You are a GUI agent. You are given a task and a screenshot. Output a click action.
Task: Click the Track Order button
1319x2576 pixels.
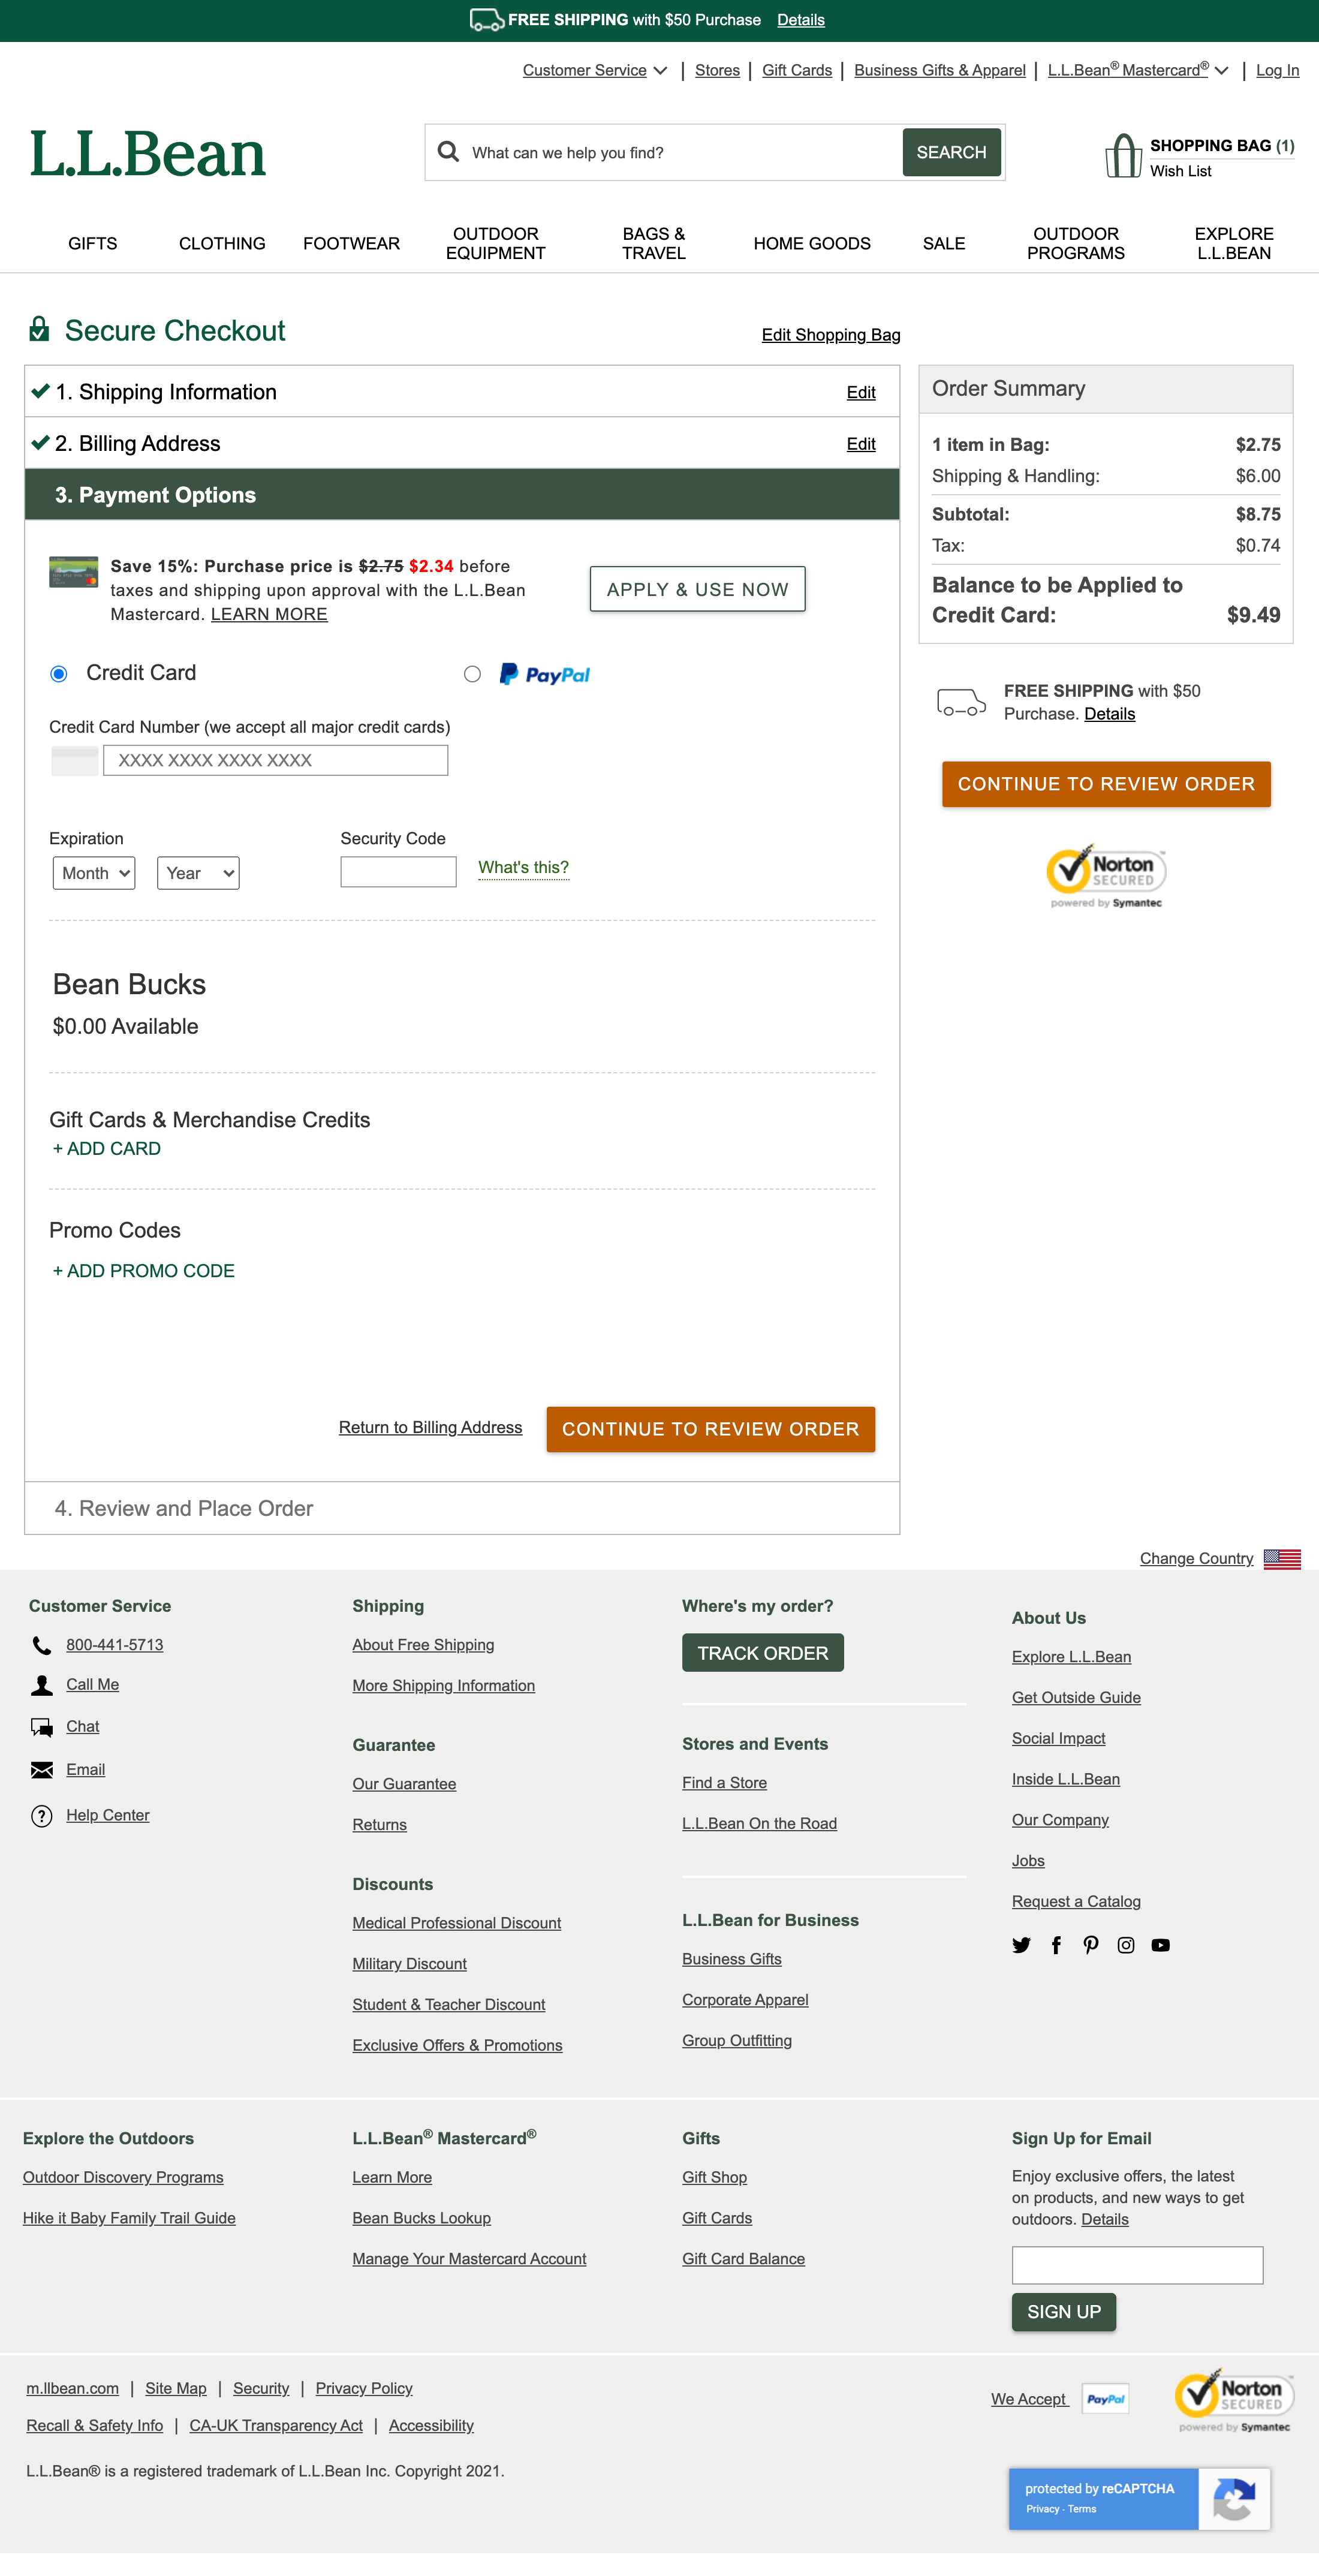point(762,1653)
